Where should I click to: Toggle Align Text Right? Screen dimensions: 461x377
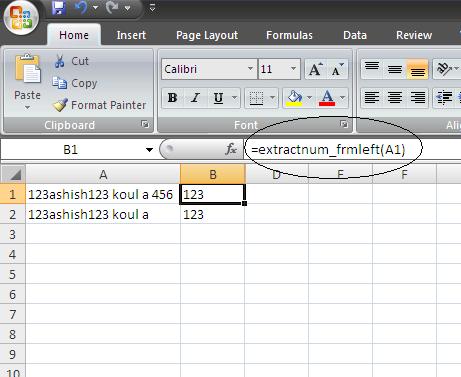coord(417,98)
